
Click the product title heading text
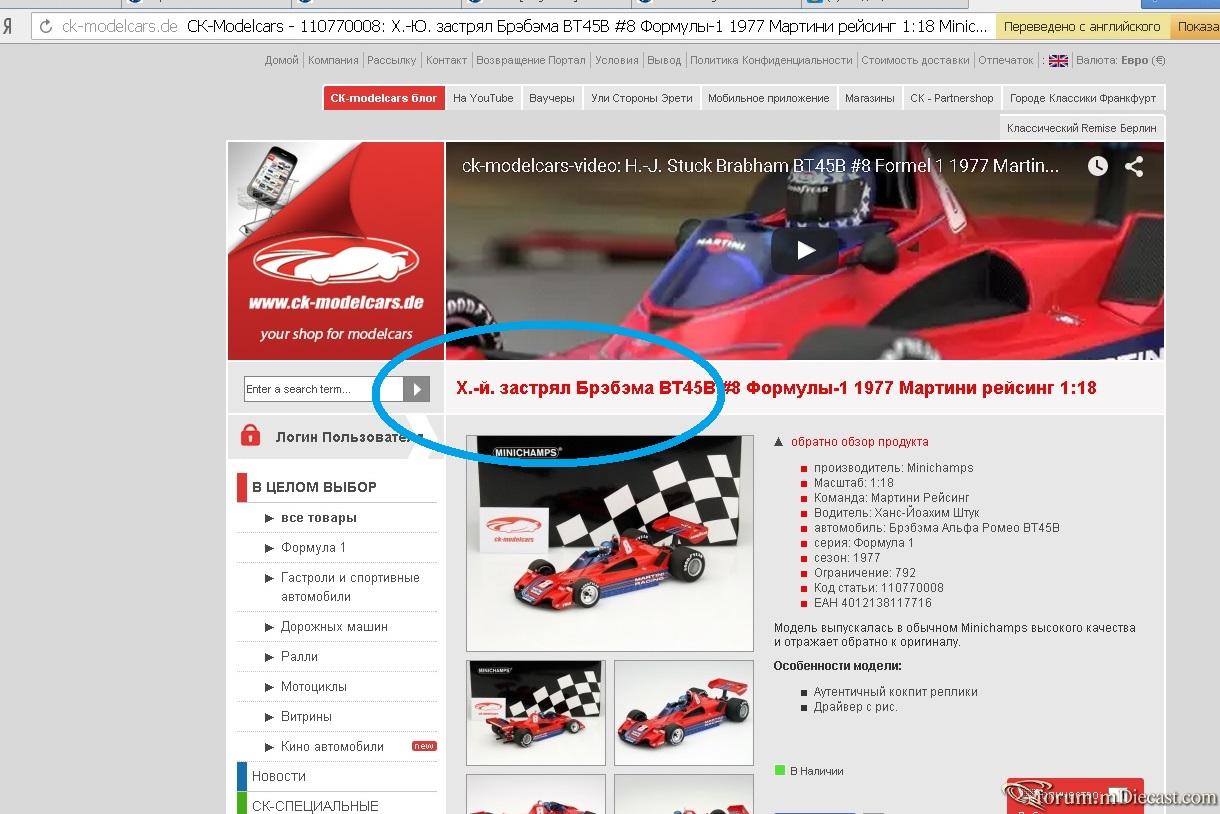point(776,388)
